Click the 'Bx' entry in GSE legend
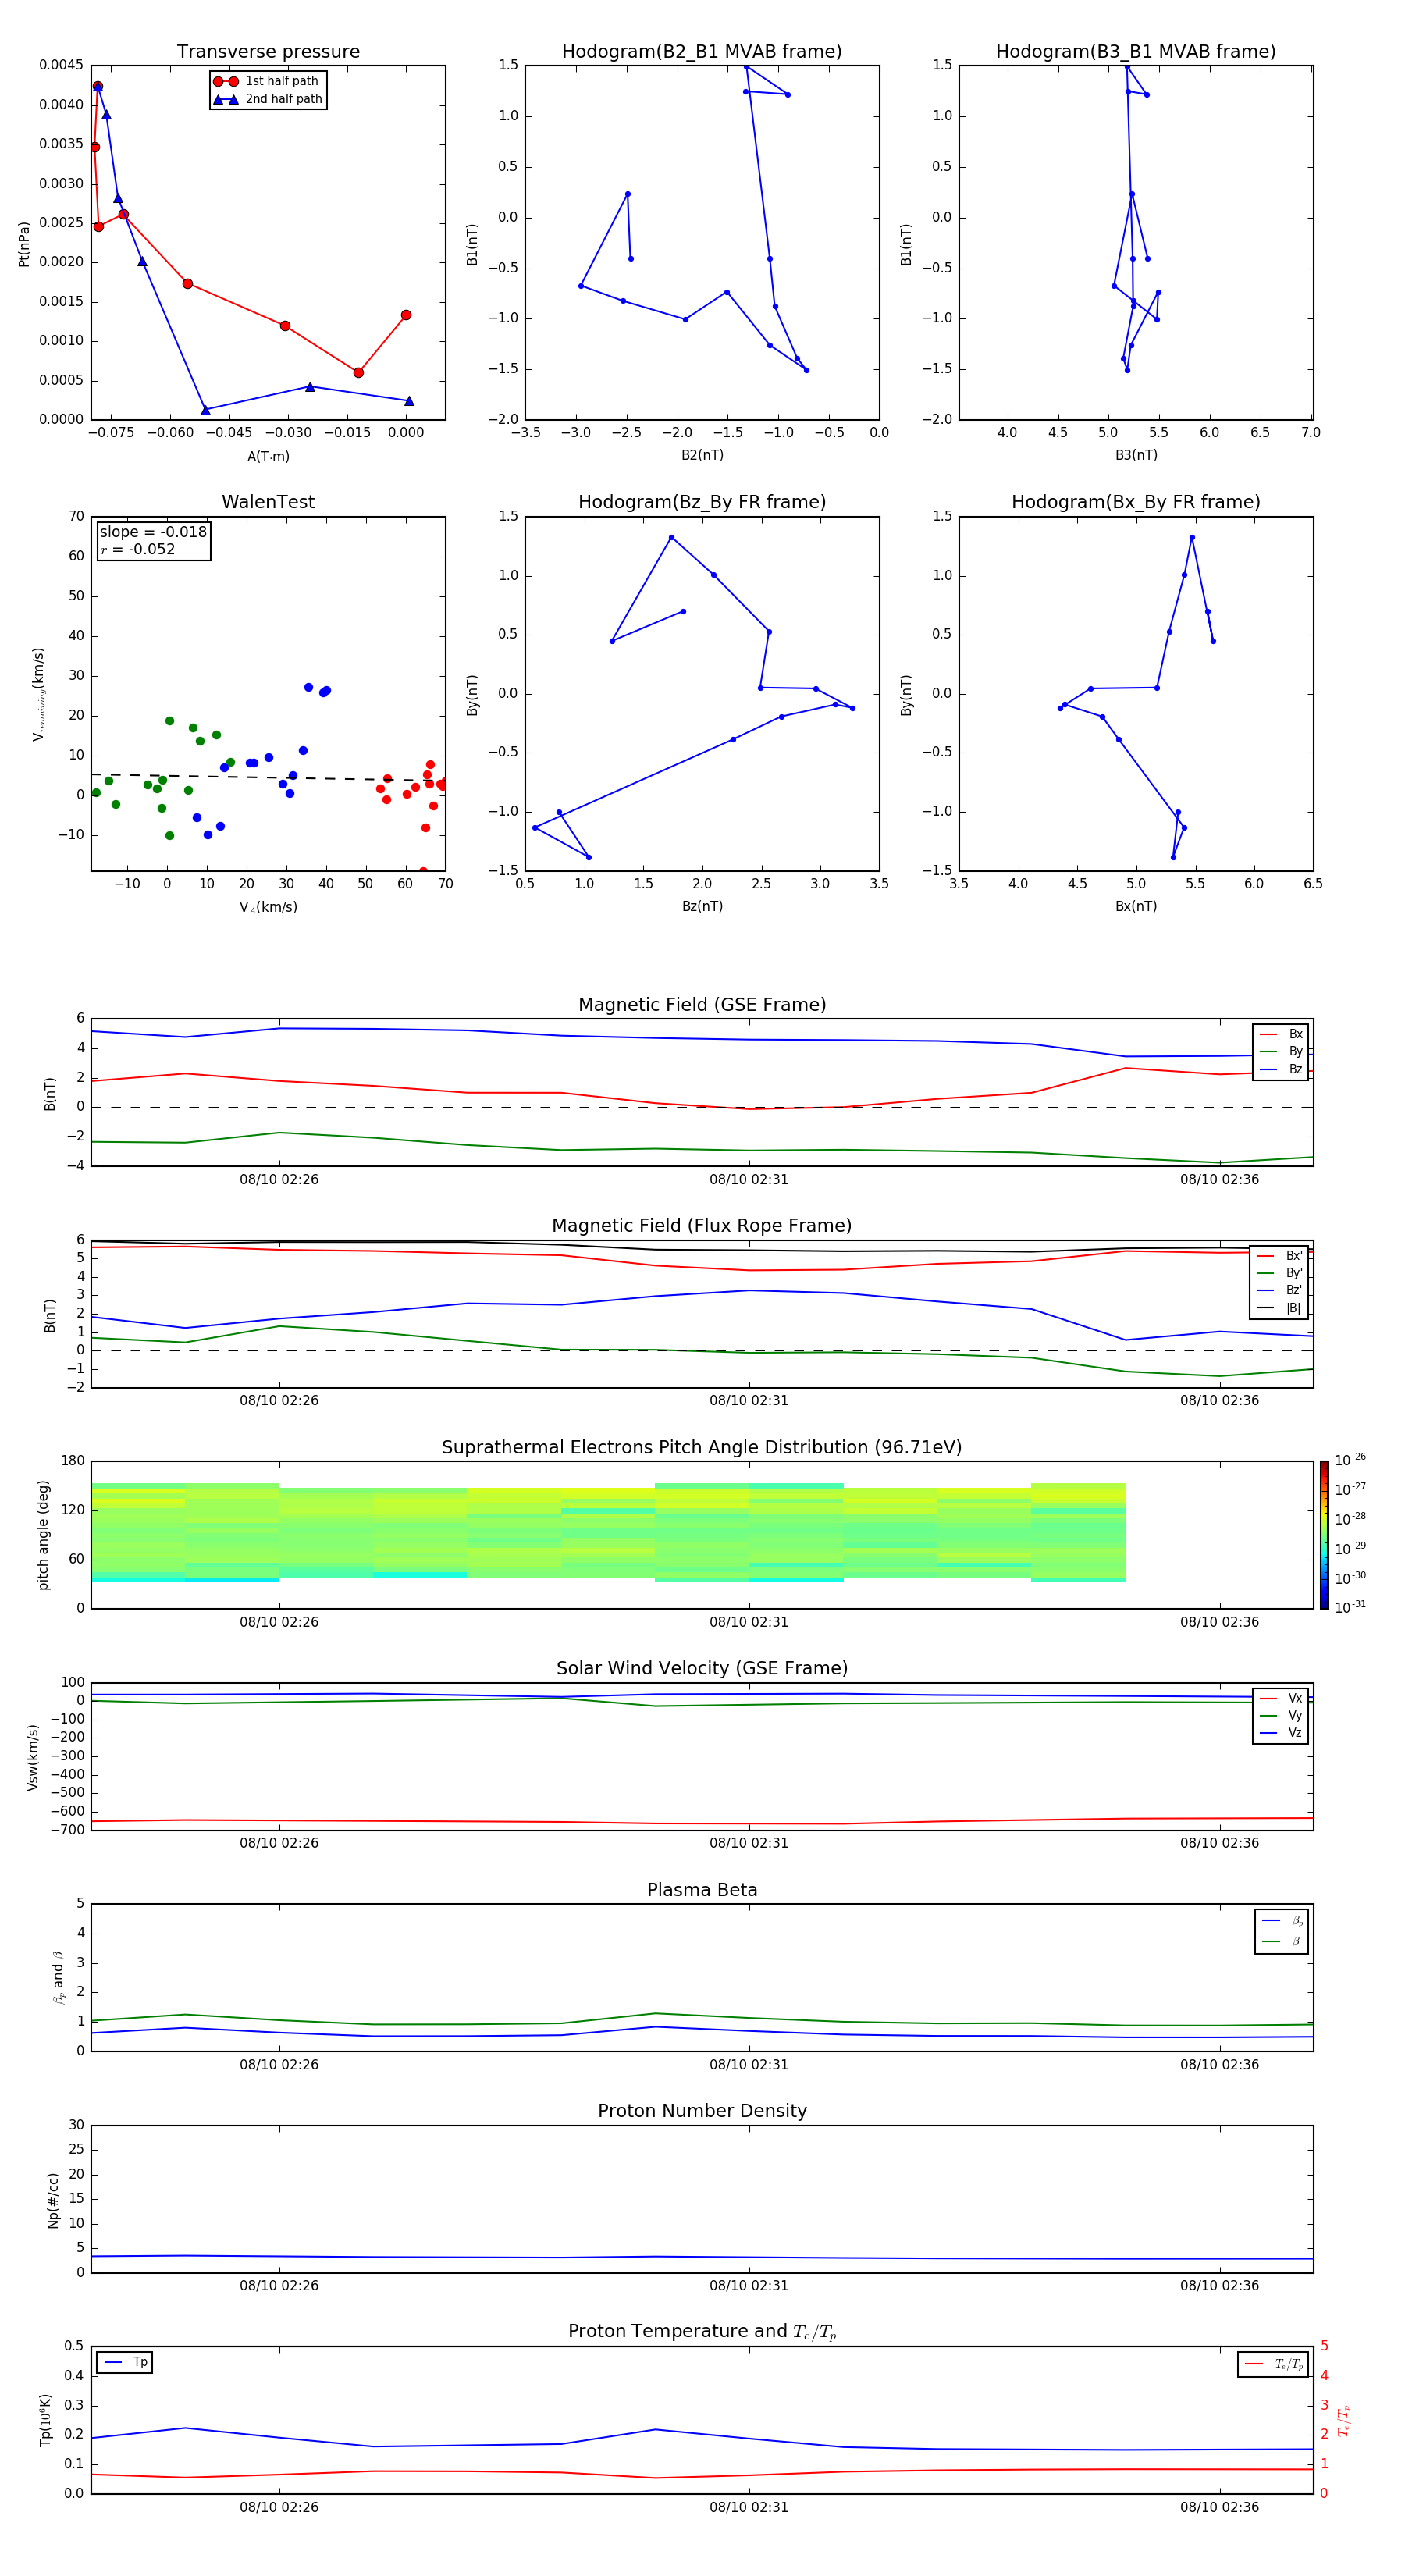The height and width of the screenshot is (2576, 1405). [1281, 1034]
